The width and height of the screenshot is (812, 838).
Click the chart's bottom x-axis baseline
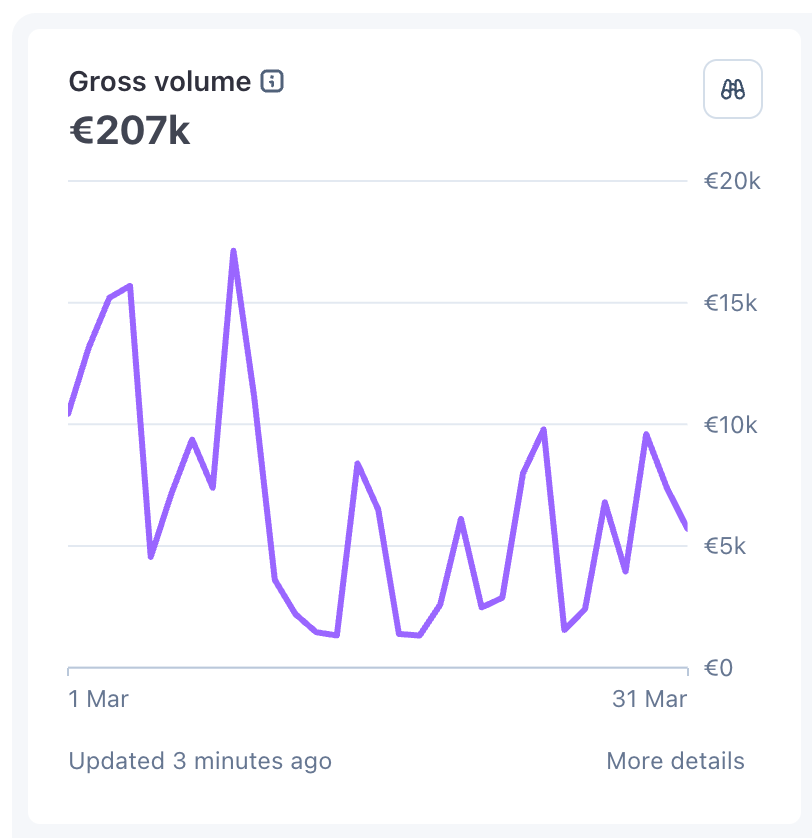(377, 668)
